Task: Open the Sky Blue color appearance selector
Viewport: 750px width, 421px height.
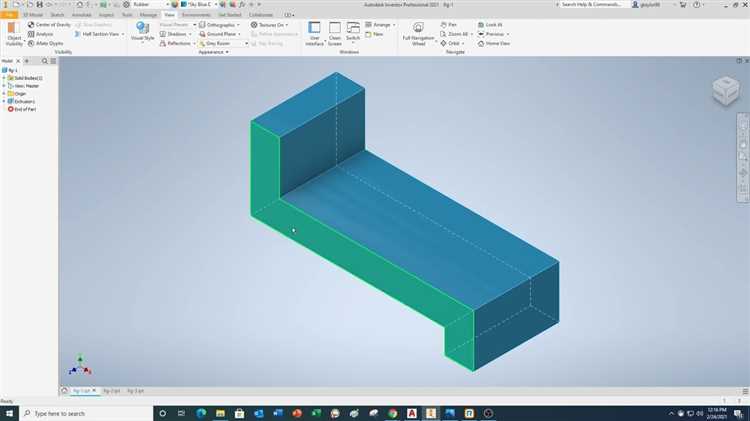Action: [200, 4]
